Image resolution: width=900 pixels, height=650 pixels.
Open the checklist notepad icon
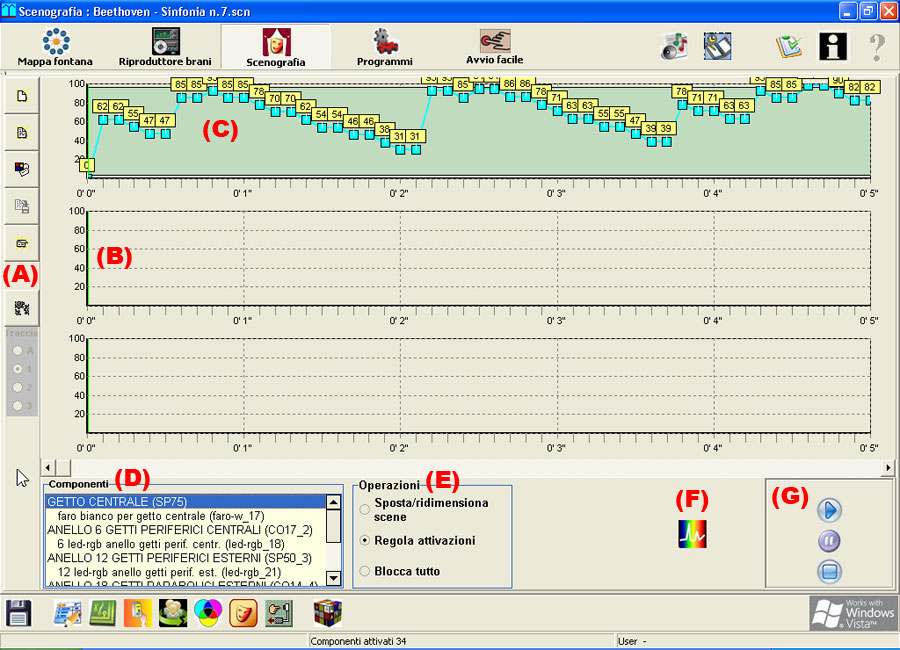(789, 46)
